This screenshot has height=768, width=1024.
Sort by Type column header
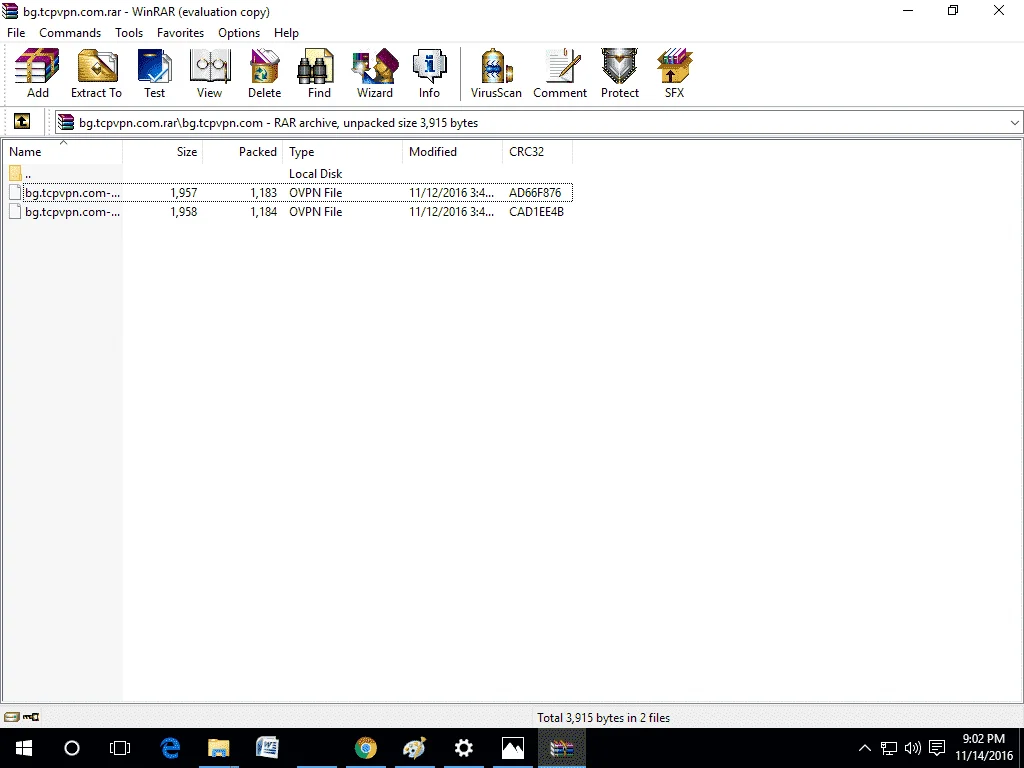point(343,152)
